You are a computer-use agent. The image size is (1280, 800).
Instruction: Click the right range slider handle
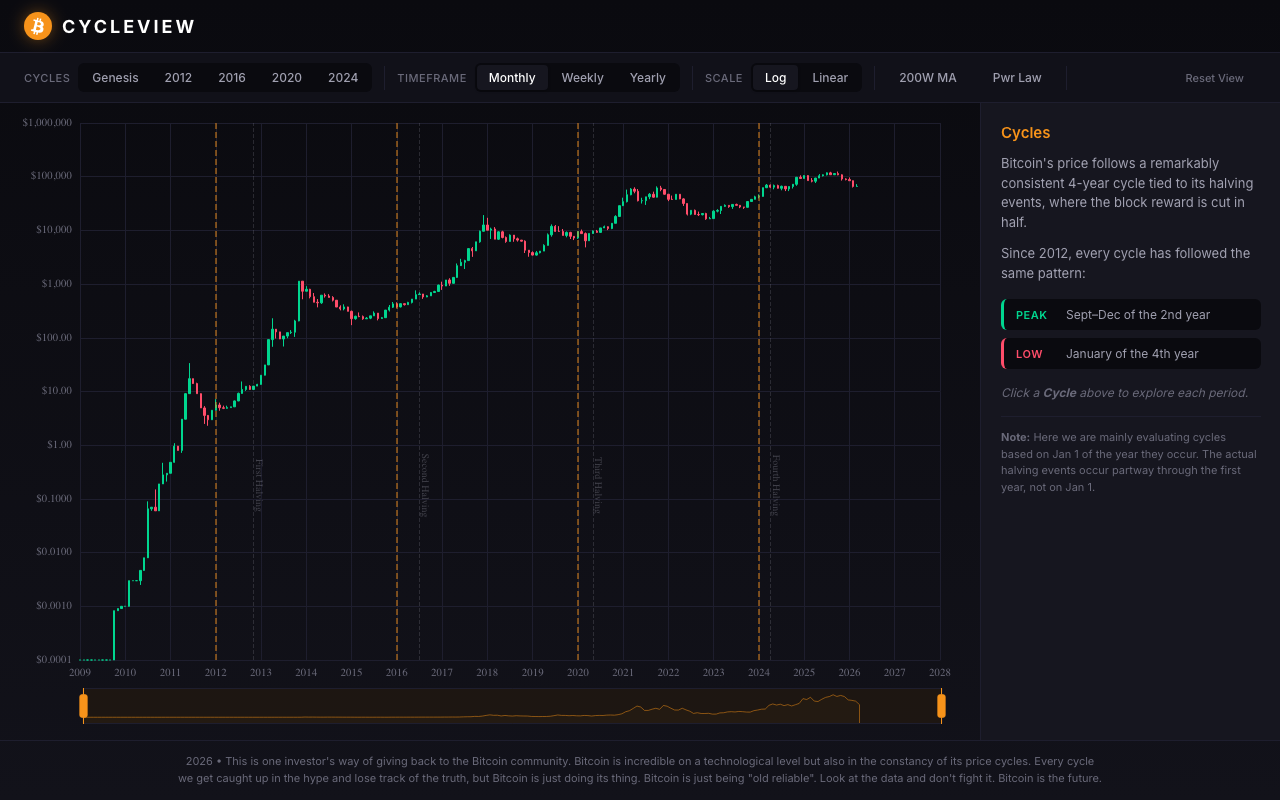tap(941, 706)
